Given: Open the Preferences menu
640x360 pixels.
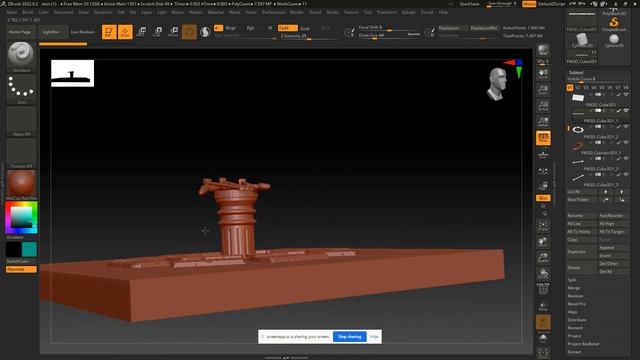Looking at the screenshot, I should pyautogui.click(x=273, y=12).
